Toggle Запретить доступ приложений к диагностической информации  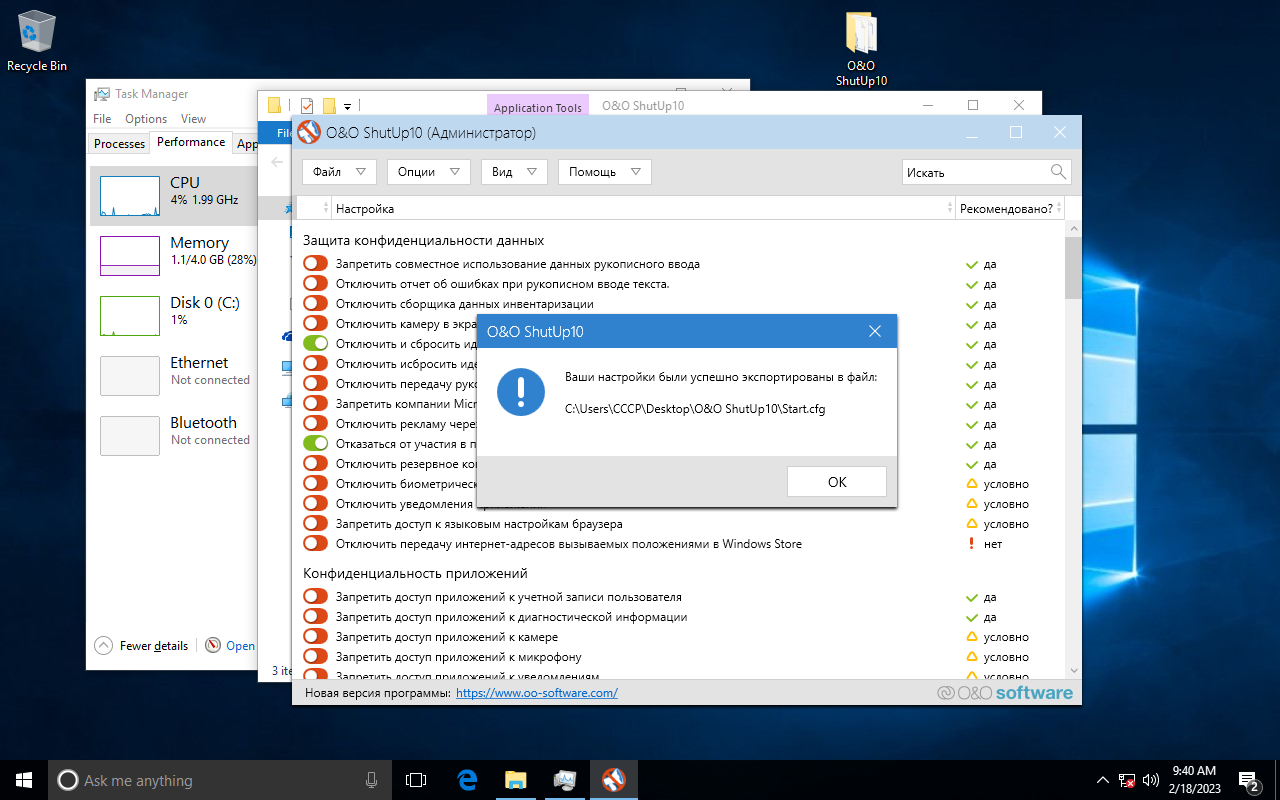click(316, 617)
